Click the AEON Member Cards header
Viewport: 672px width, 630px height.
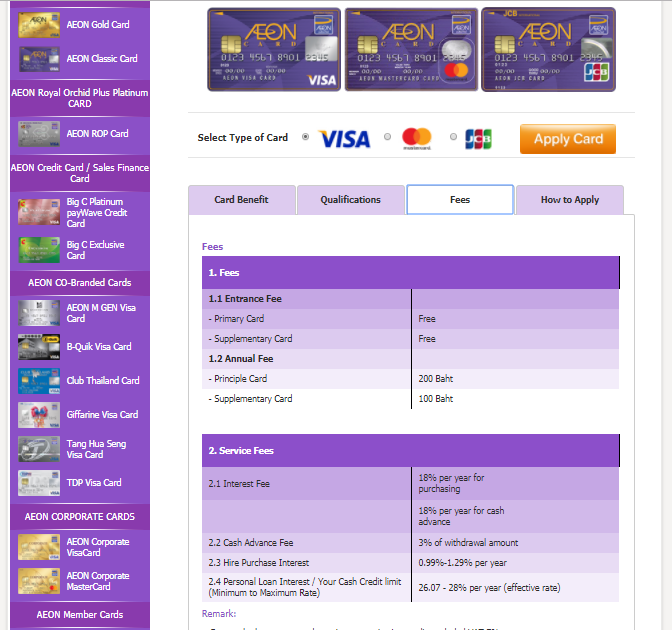point(80,615)
